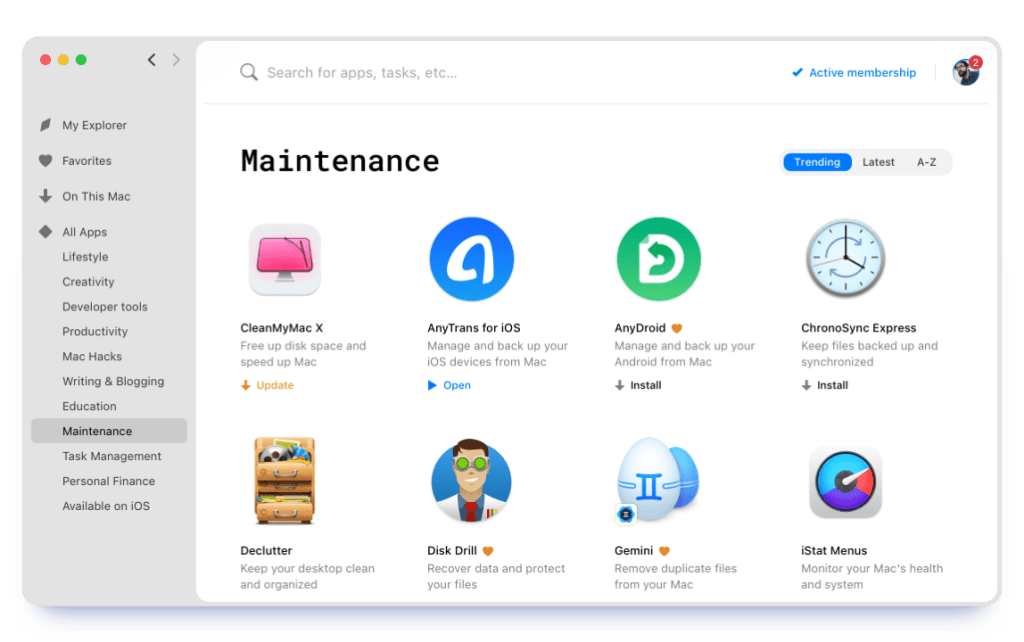This screenshot has height=642, width=1024.
Task: Select Developer tools category
Action: (104, 307)
